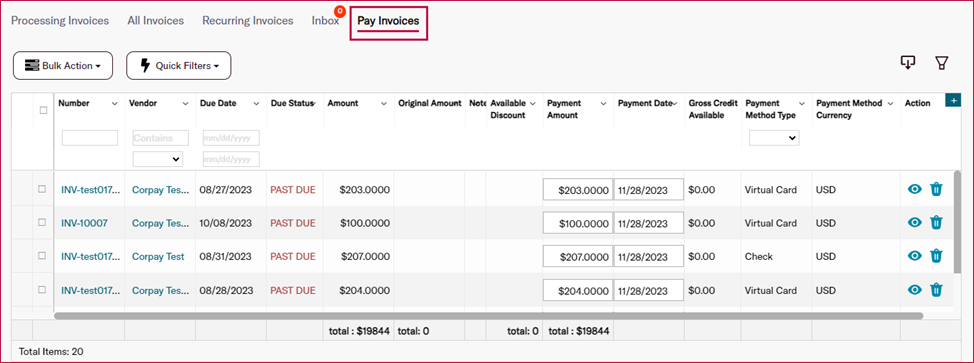Click the 'Total Items: 20' text

pyautogui.click(x=51, y=351)
